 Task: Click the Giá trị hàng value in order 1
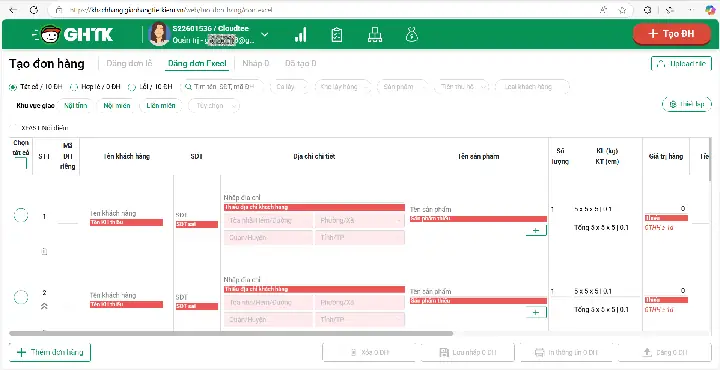point(666,209)
